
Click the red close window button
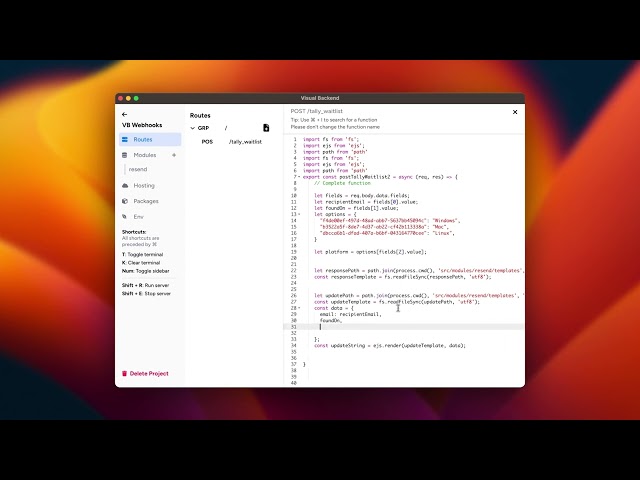click(x=120, y=98)
